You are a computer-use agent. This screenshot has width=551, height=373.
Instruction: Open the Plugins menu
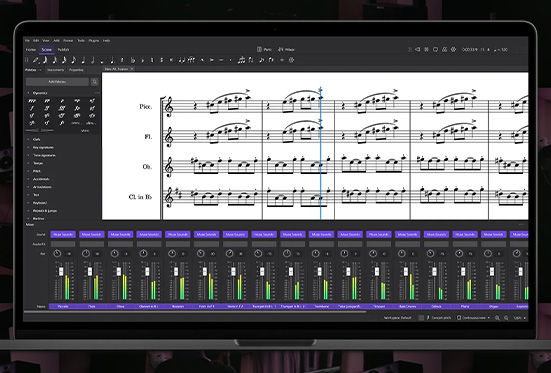[94, 41]
